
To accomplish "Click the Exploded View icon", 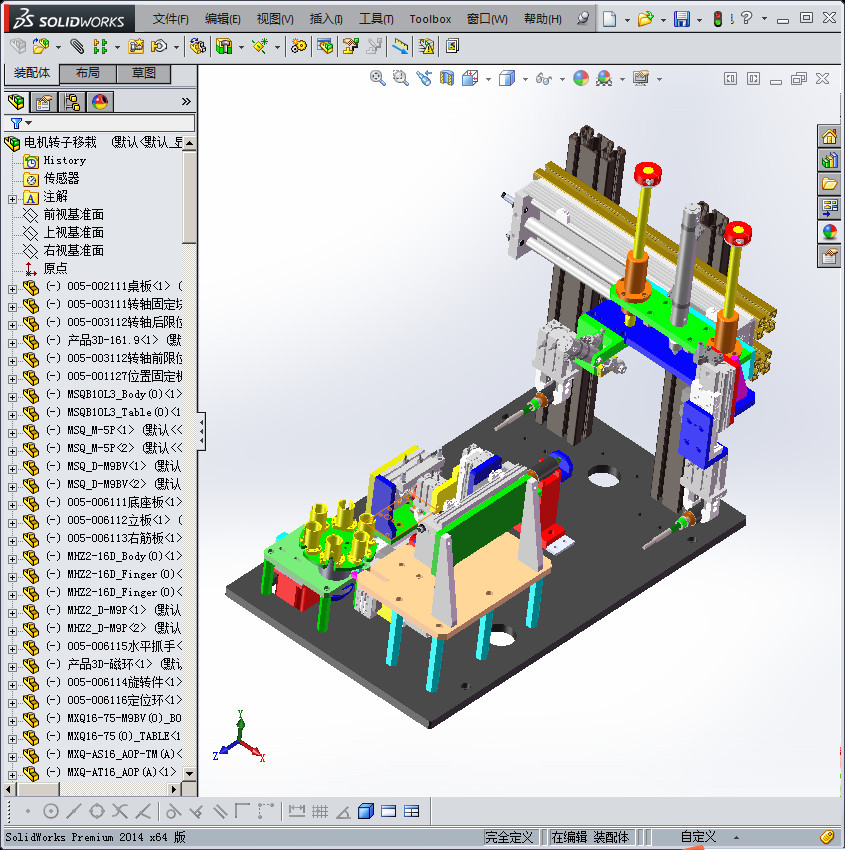I will click(350, 46).
